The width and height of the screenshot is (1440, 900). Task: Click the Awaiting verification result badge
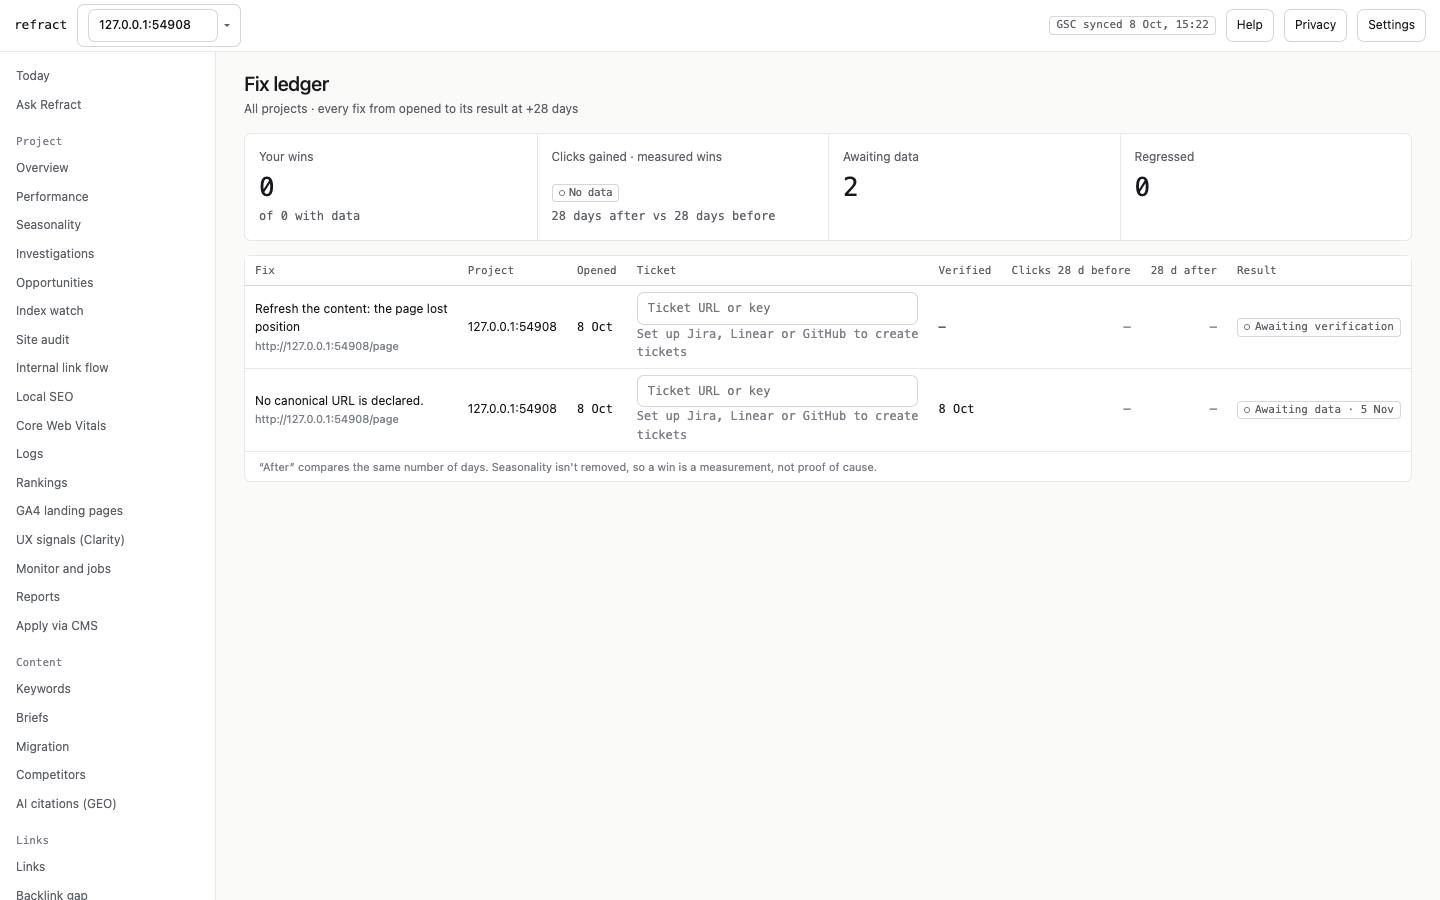(x=1318, y=327)
